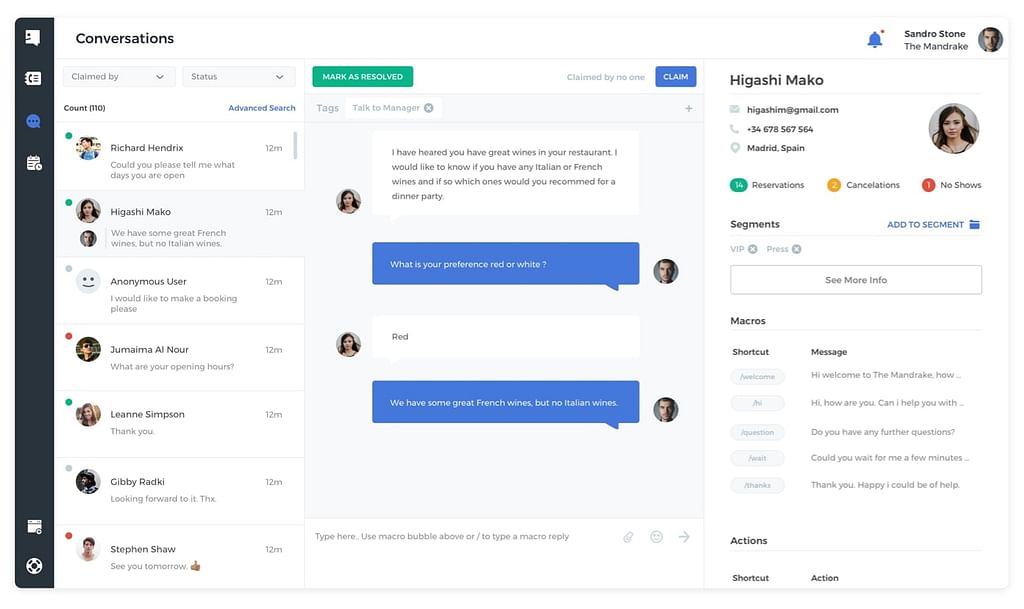The image size is (1024, 609).
Task: Click the chat conversations sidebar icon
Action: [34, 121]
